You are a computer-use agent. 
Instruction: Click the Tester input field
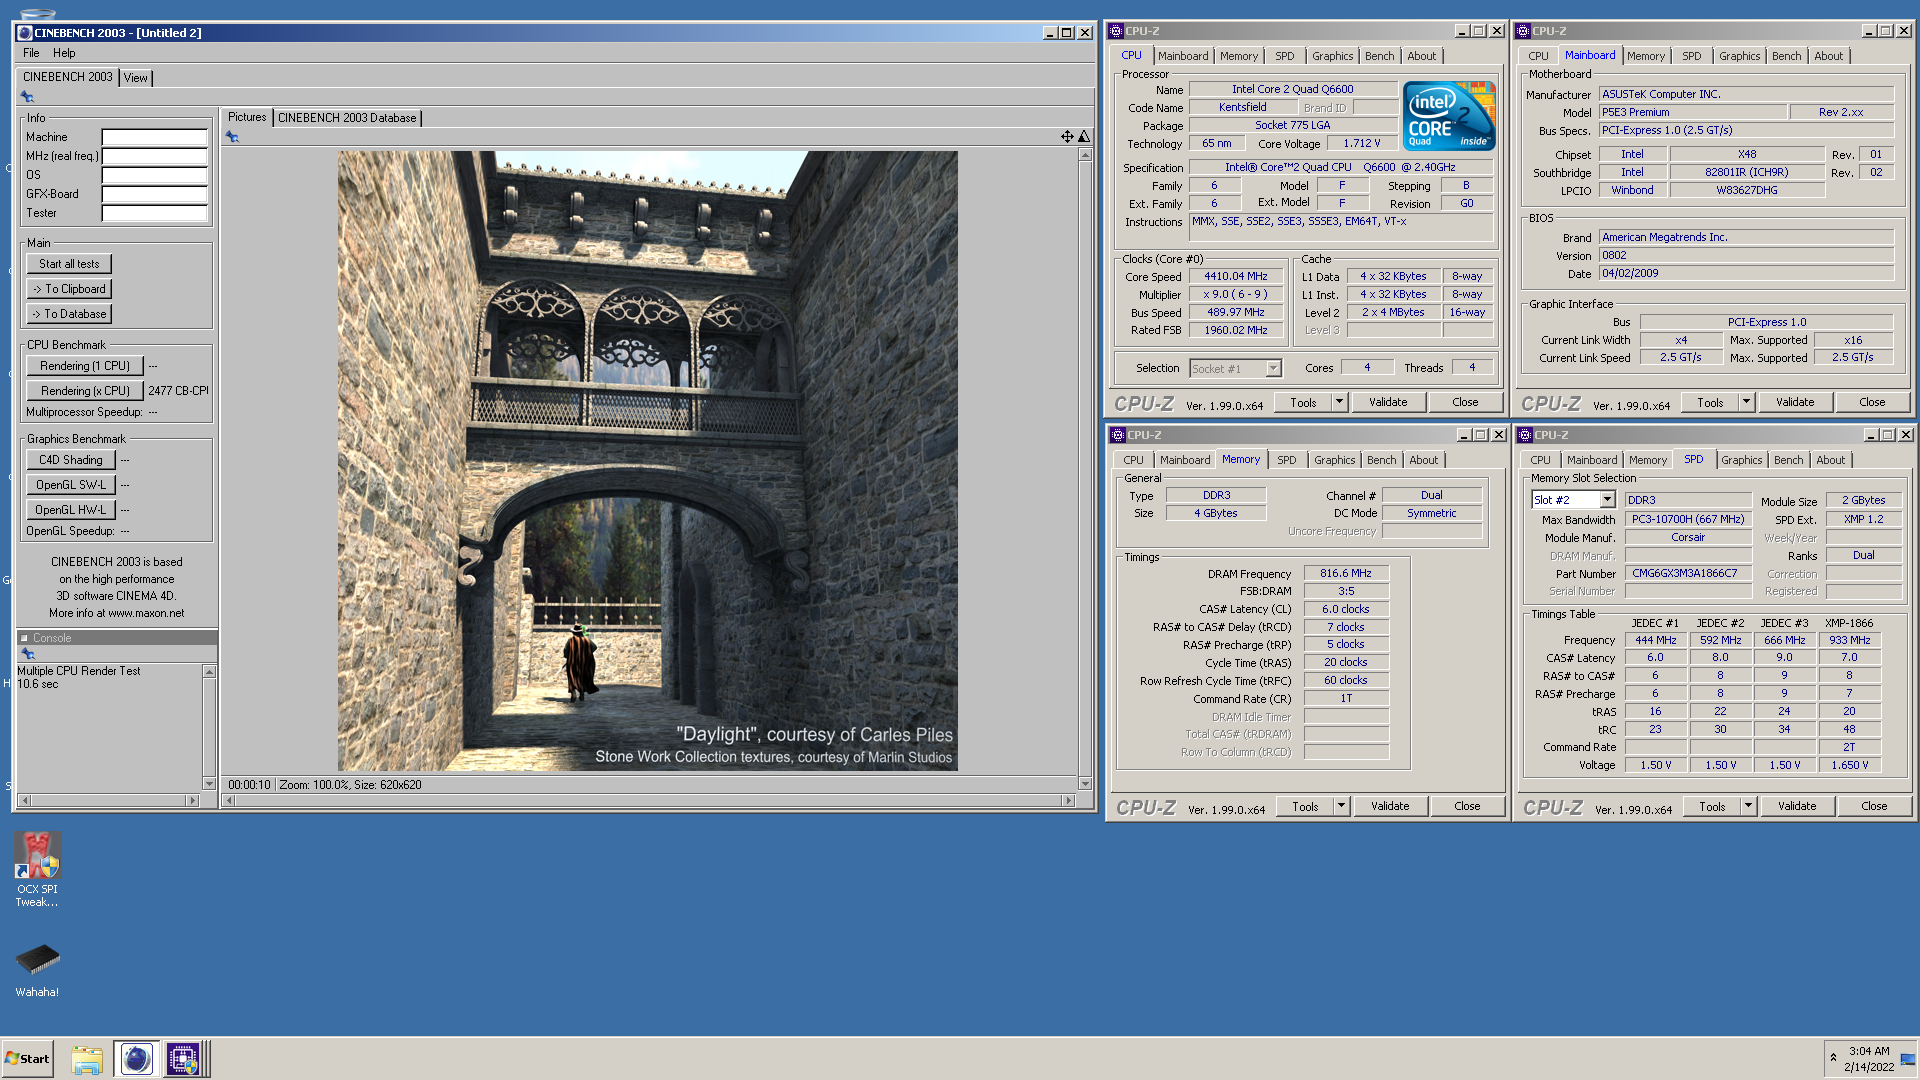click(154, 213)
